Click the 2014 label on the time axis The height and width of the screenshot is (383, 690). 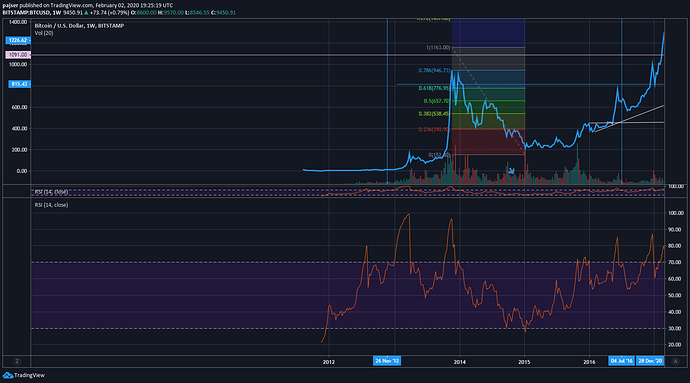pos(459,362)
